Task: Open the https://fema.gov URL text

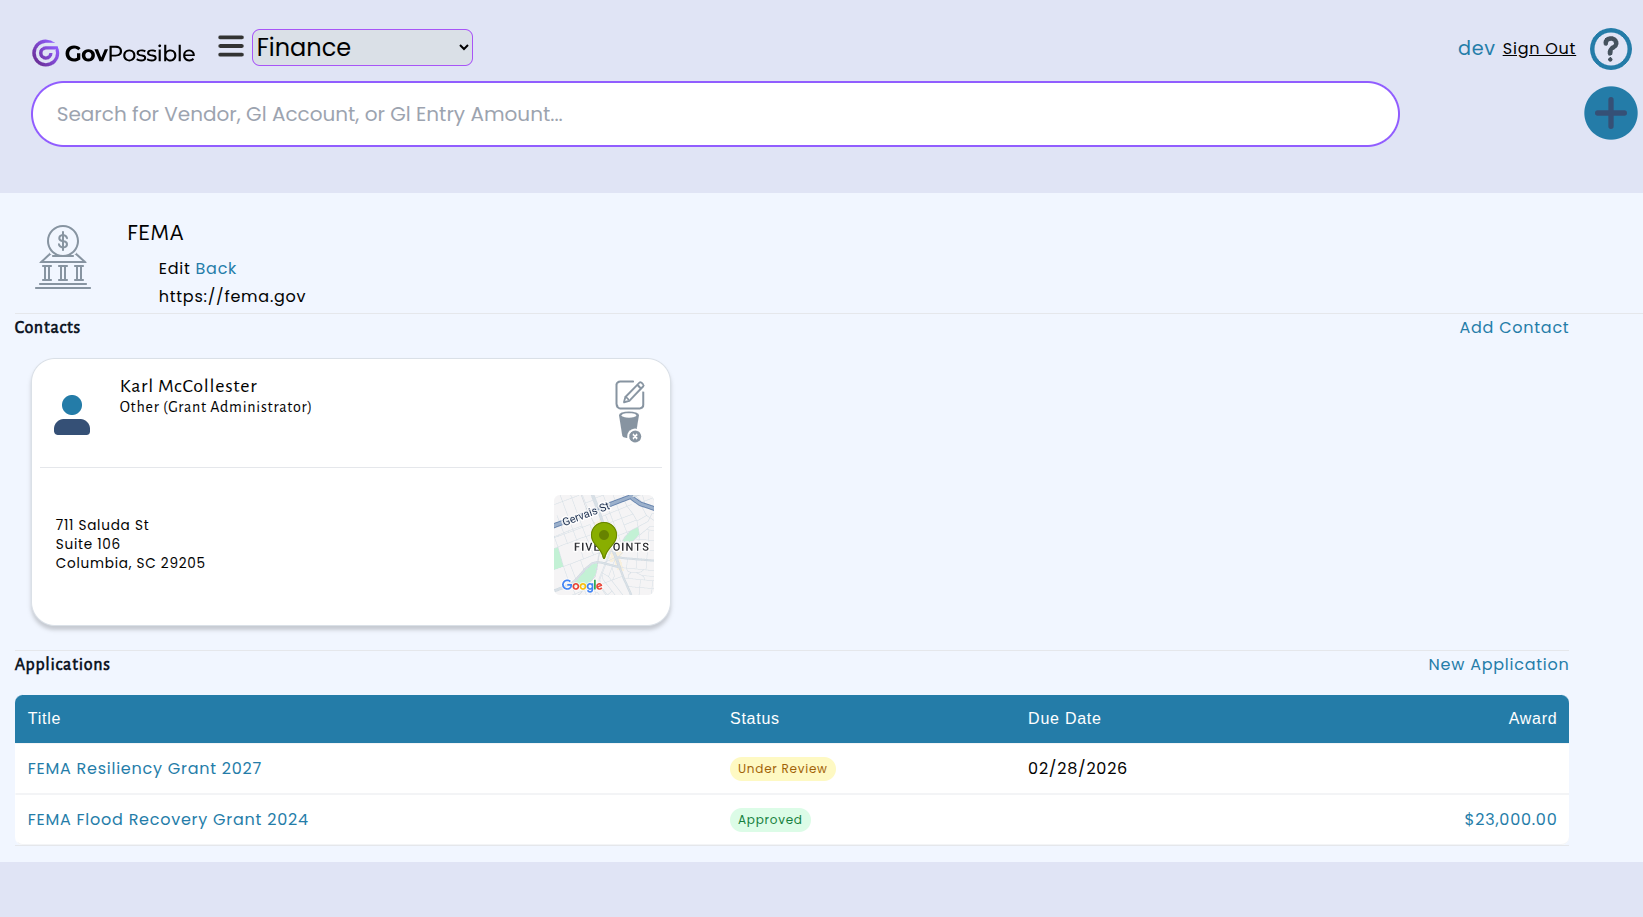Action: pos(232,296)
